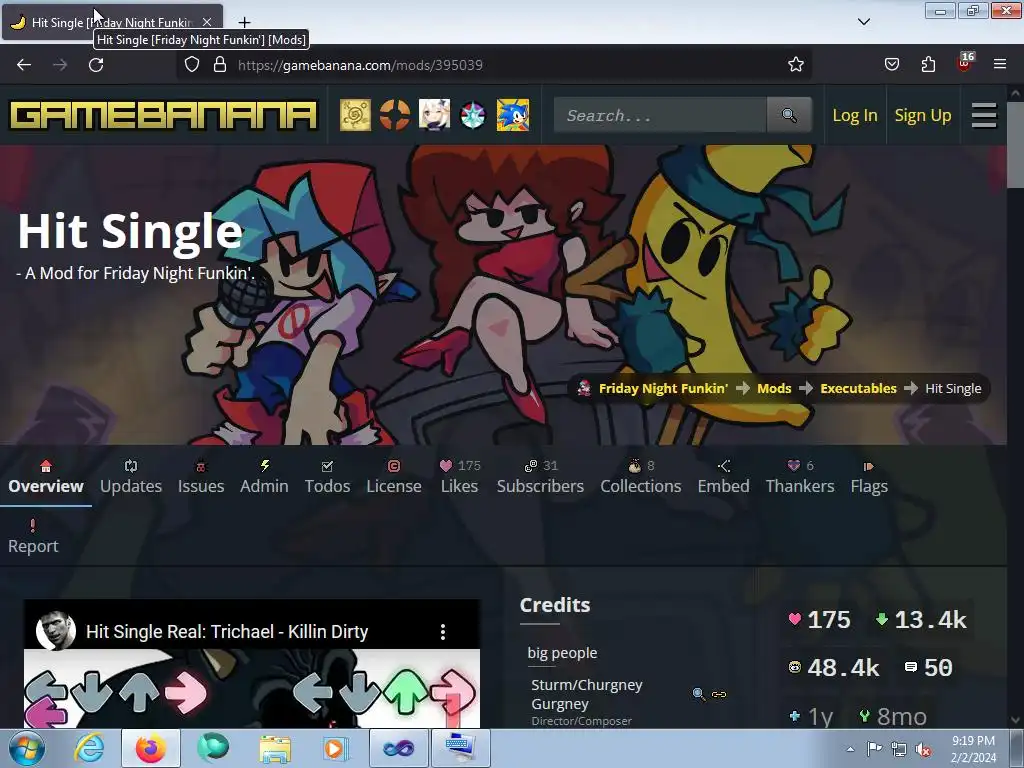The width and height of the screenshot is (1024, 768).
Task: Close the Hit Single tab
Action: 206,22
